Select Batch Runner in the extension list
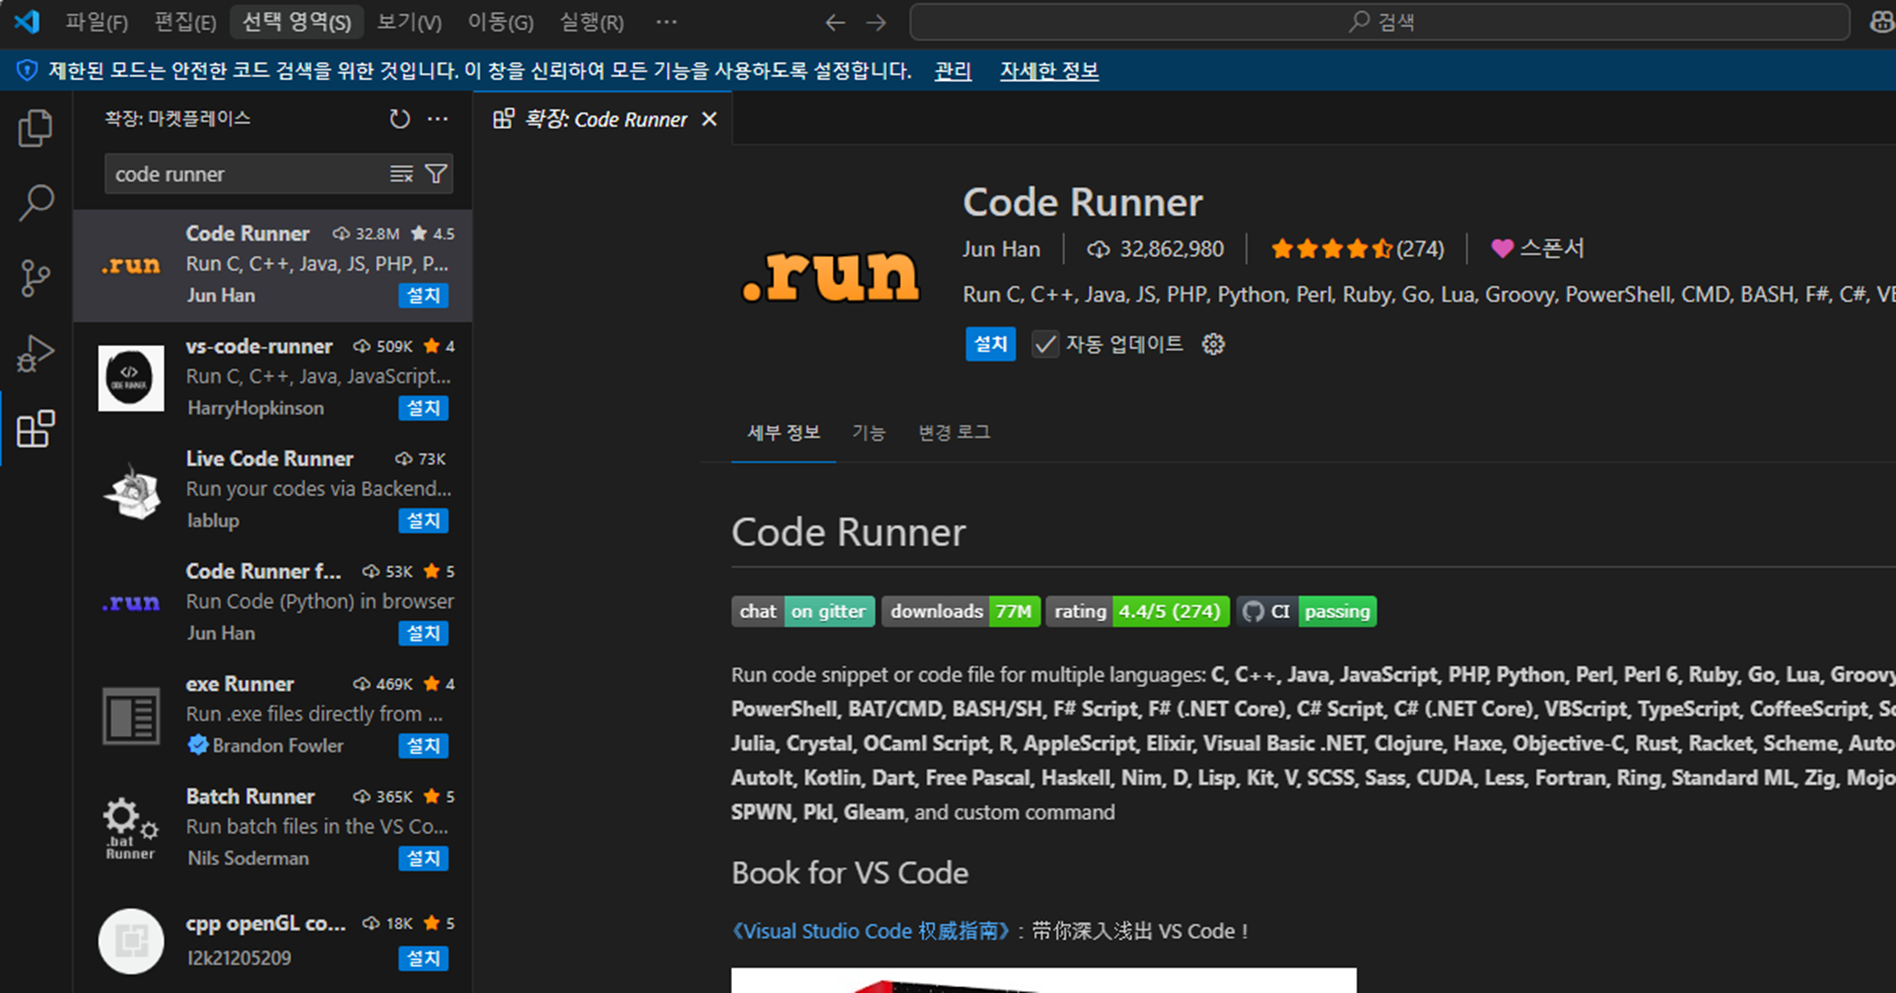 pyautogui.click(x=273, y=827)
